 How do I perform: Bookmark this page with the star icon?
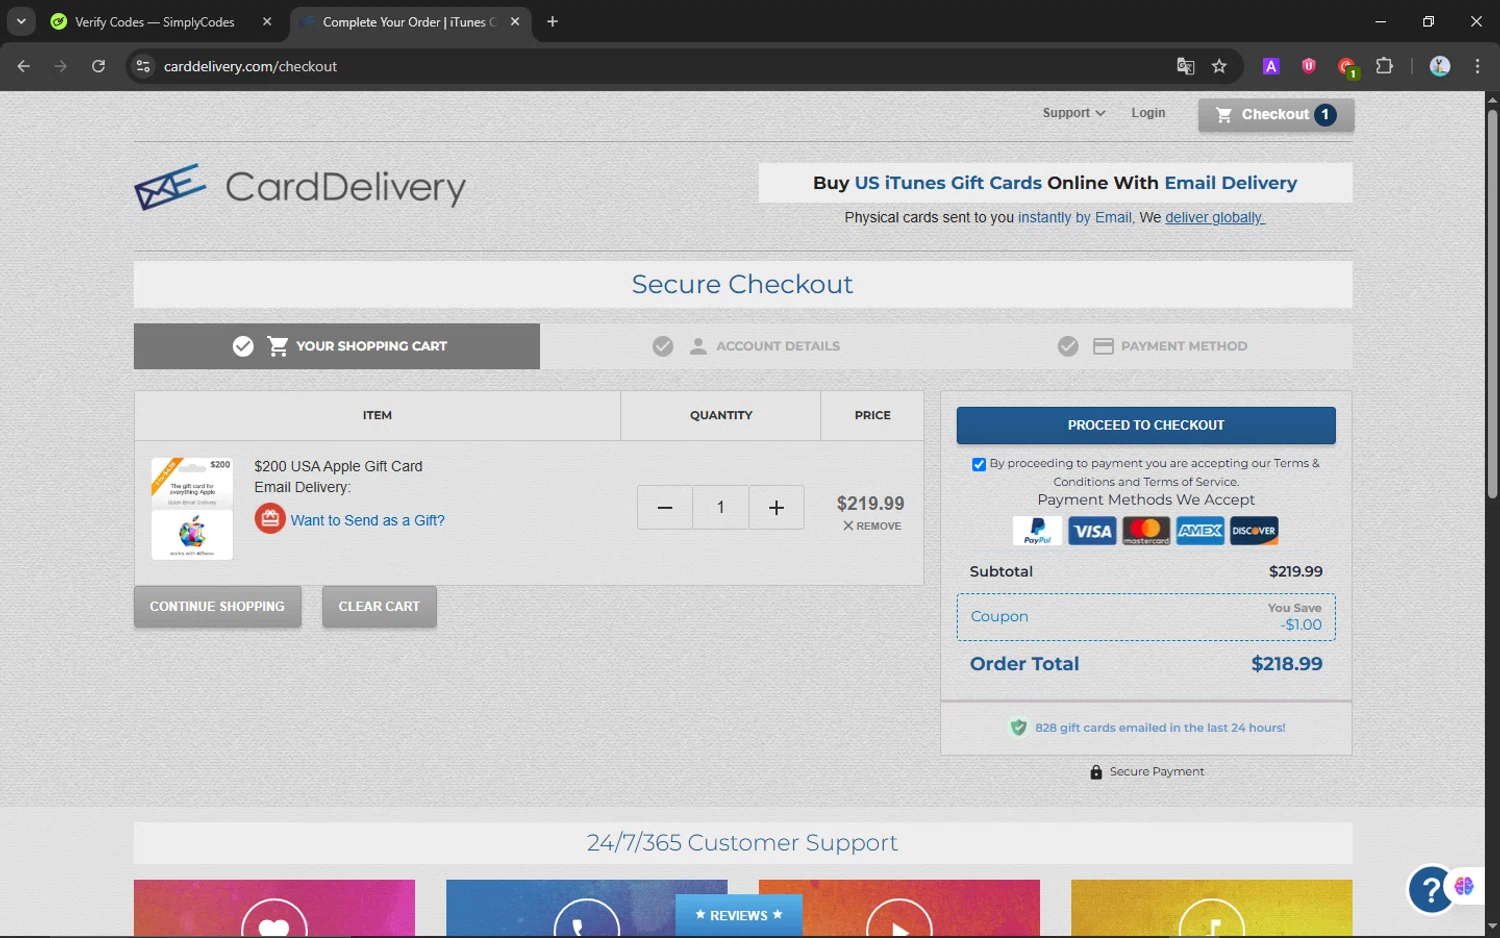coord(1219,66)
